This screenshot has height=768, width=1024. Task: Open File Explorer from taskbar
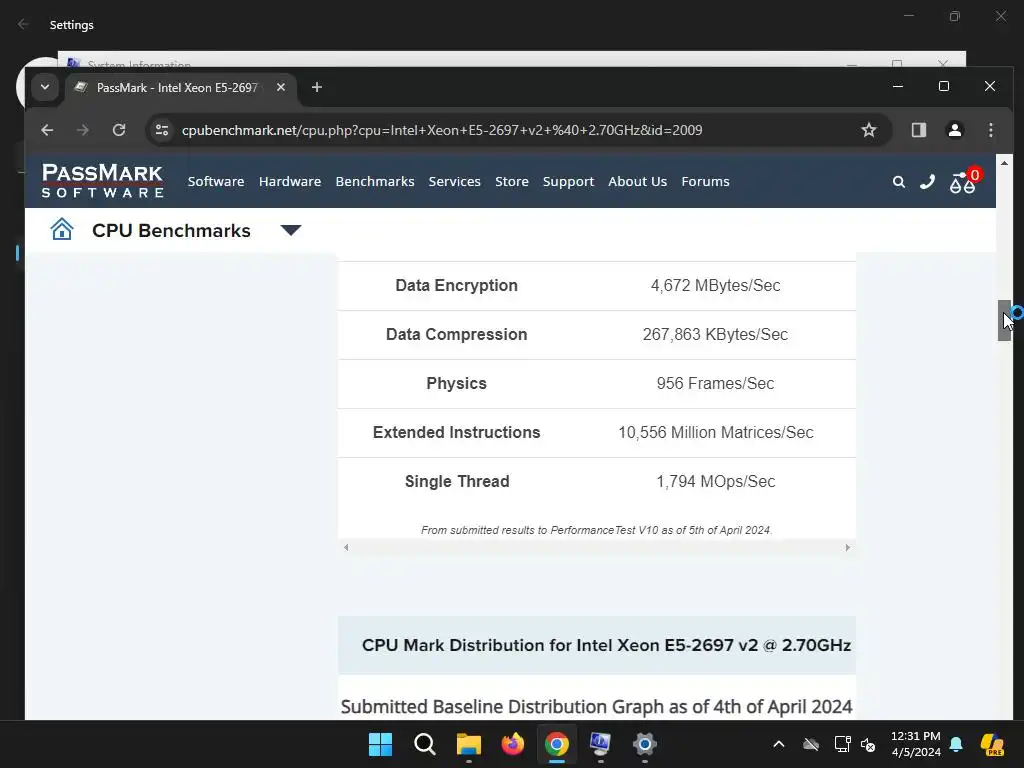468,744
